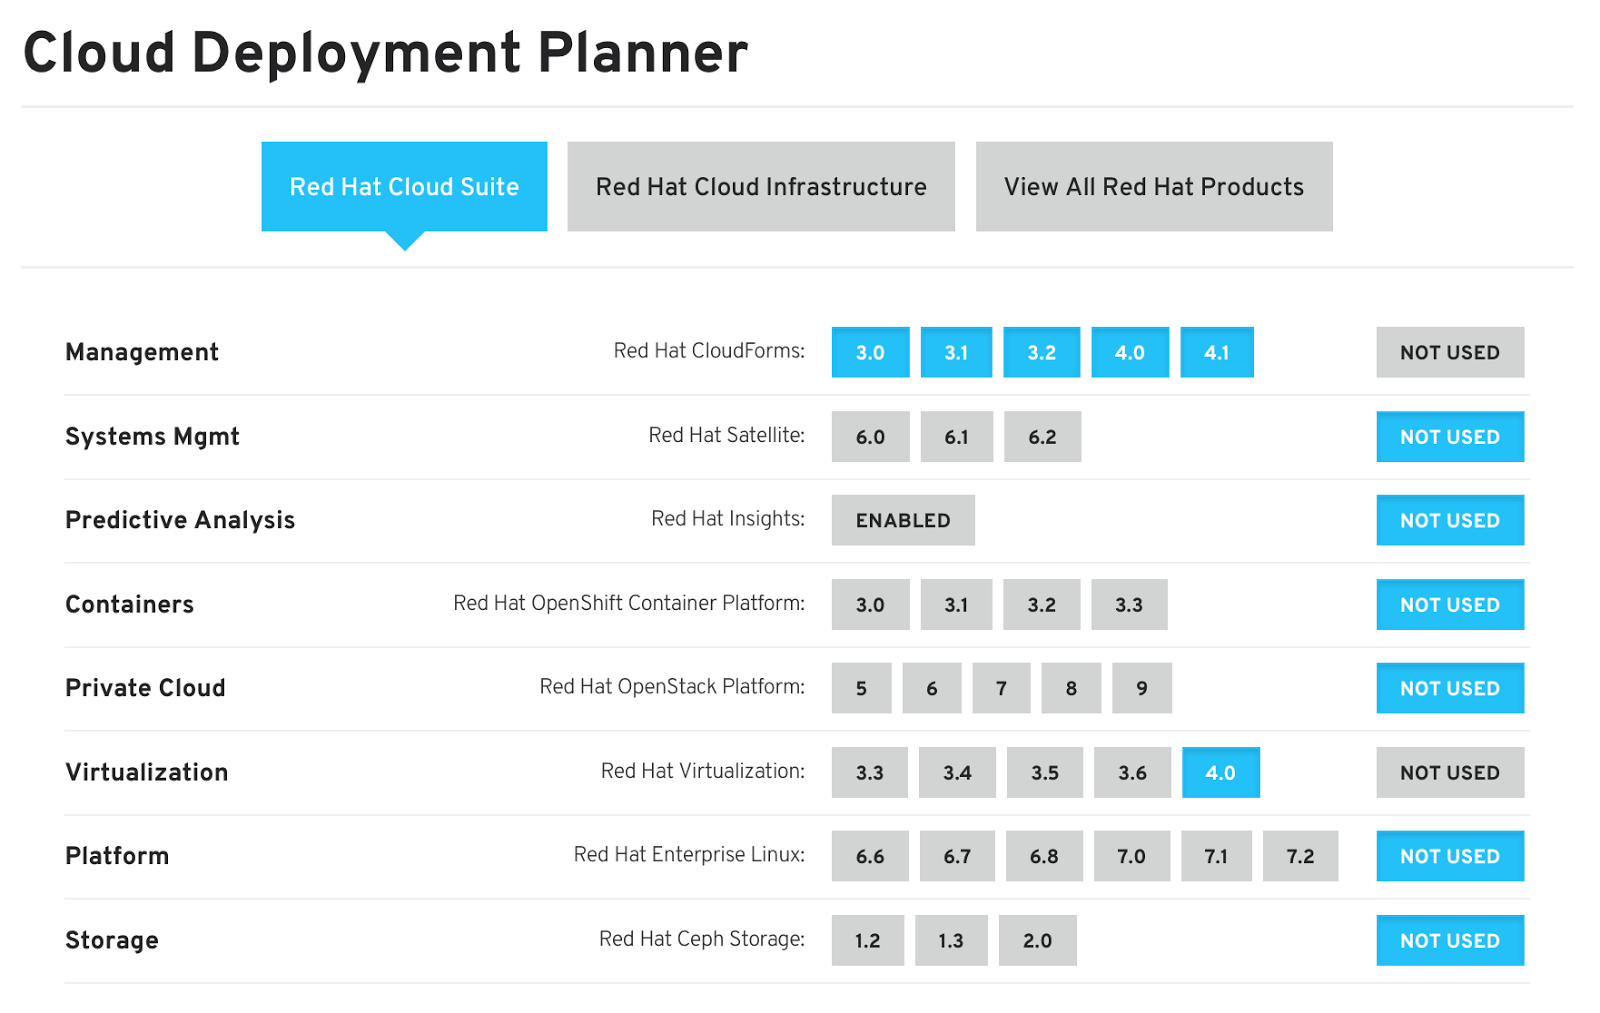Toggle Not Used for Systems Mgmt row
This screenshot has width=1600, height=1013.
click(1449, 436)
